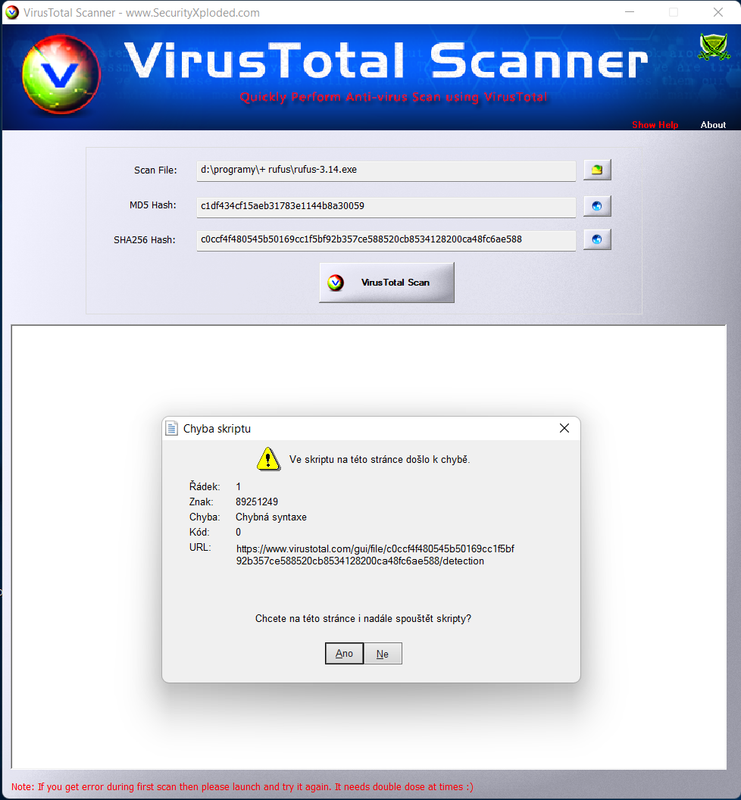Focus the Scan File path field

point(386,170)
